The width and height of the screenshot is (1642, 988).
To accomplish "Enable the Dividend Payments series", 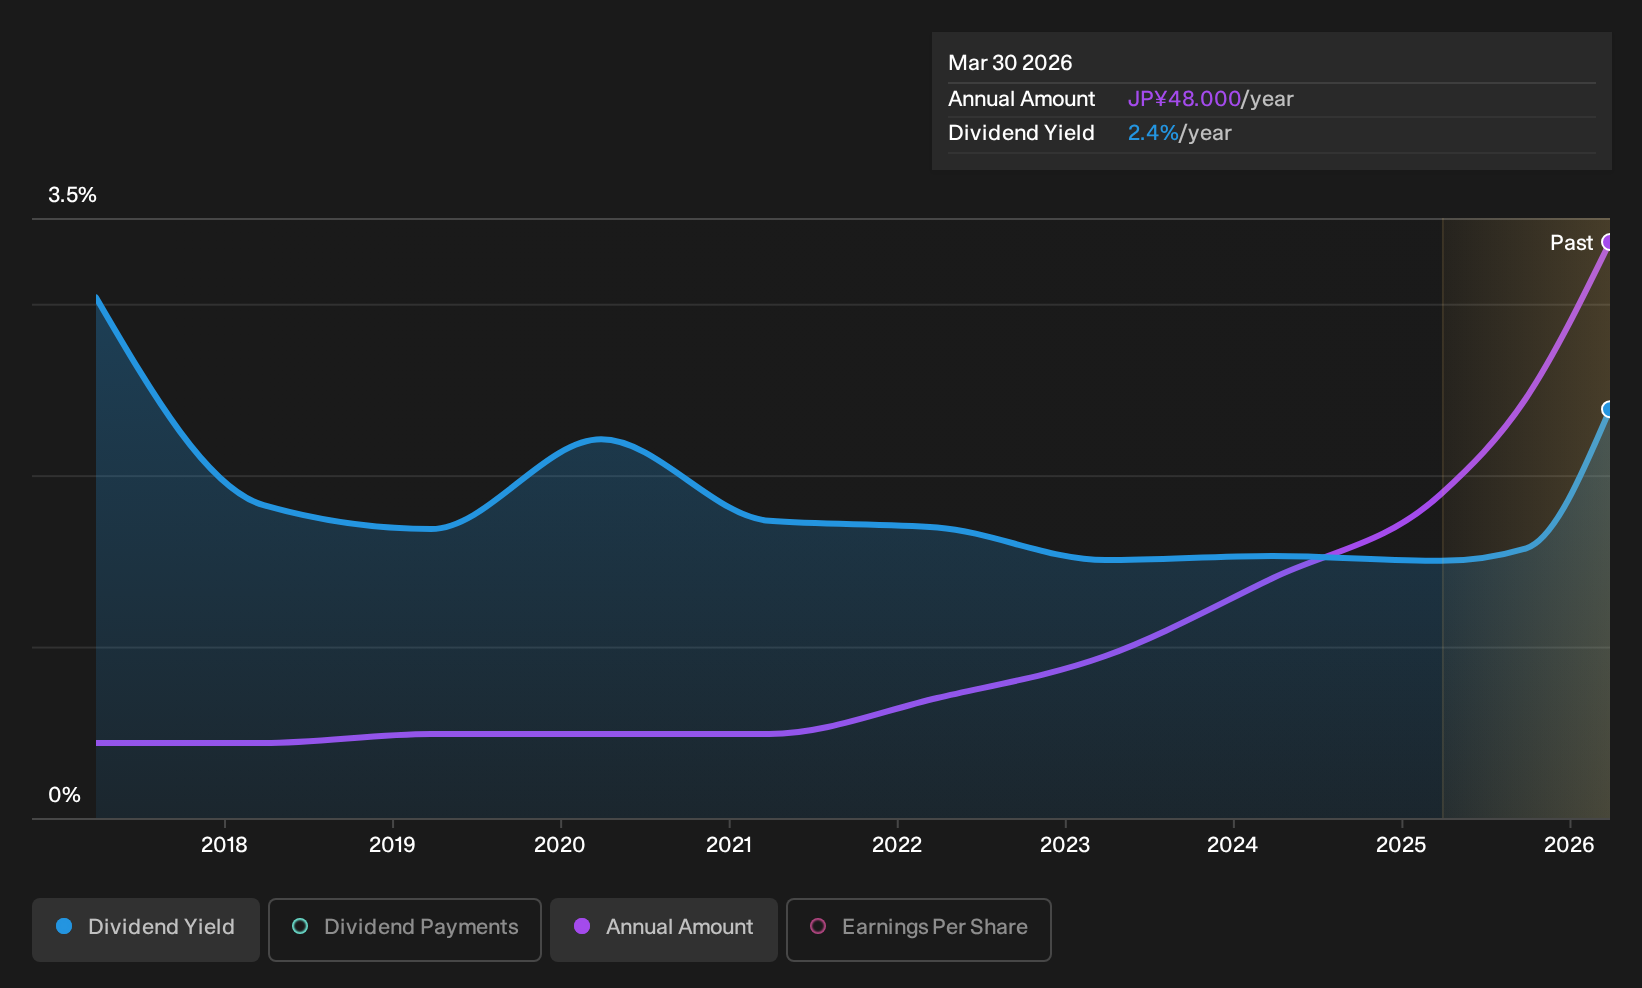I will (405, 929).
